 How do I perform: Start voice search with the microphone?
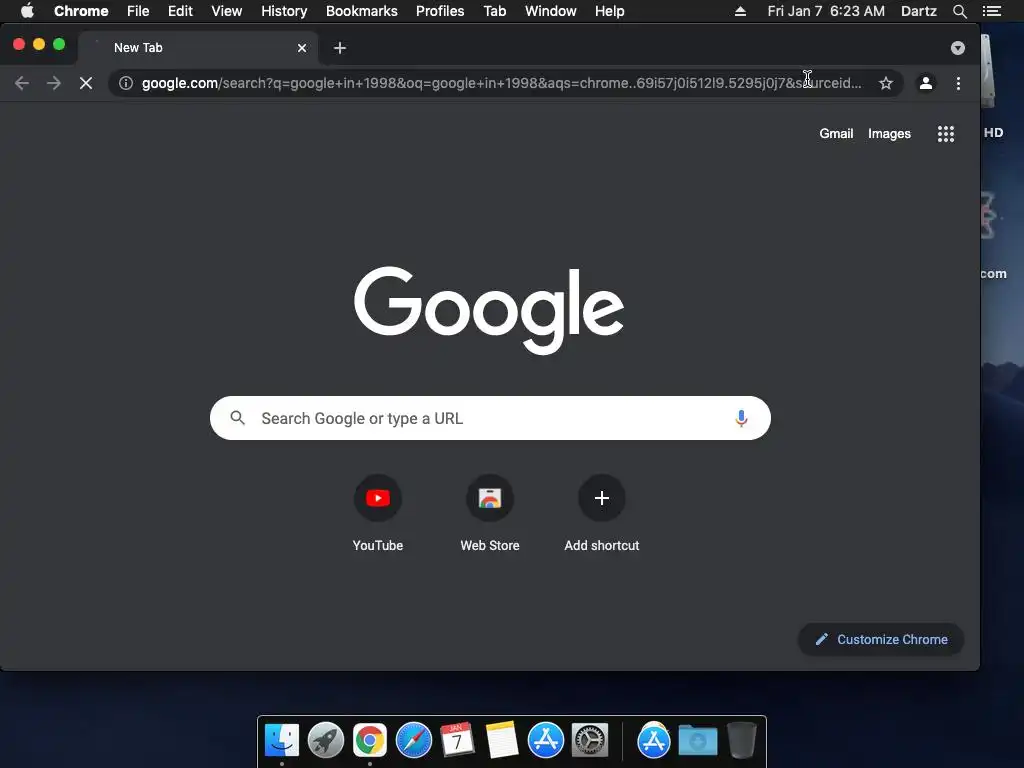[x=741, y=418]
